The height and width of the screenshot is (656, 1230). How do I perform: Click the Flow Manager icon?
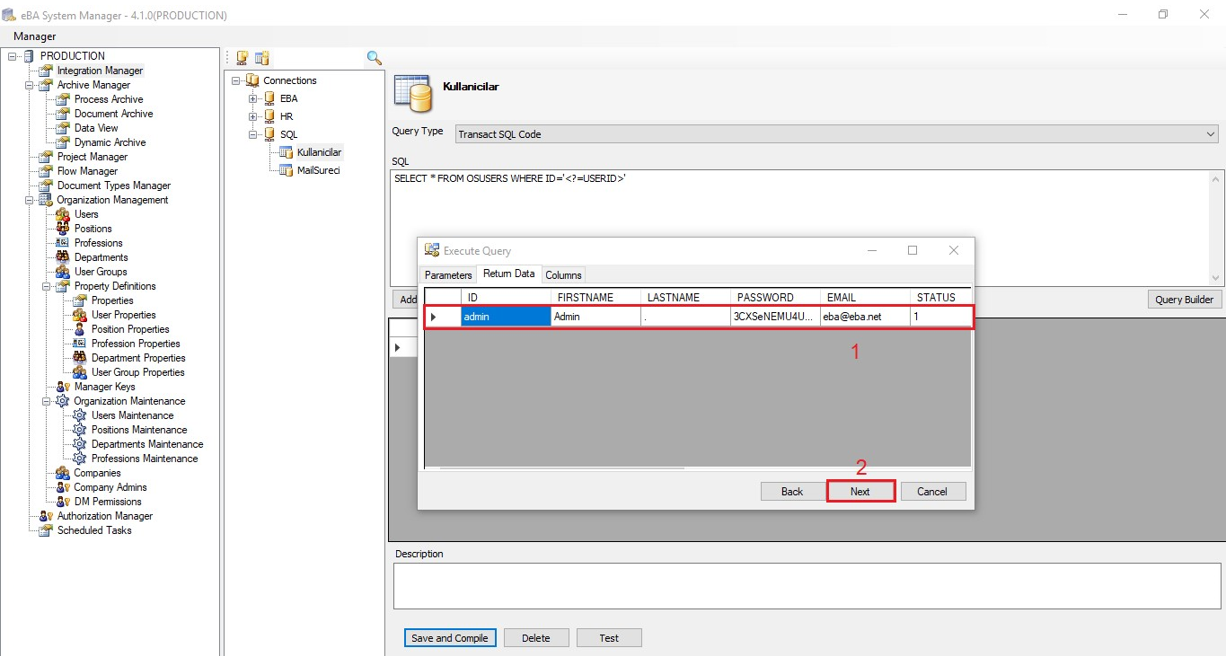46,171
